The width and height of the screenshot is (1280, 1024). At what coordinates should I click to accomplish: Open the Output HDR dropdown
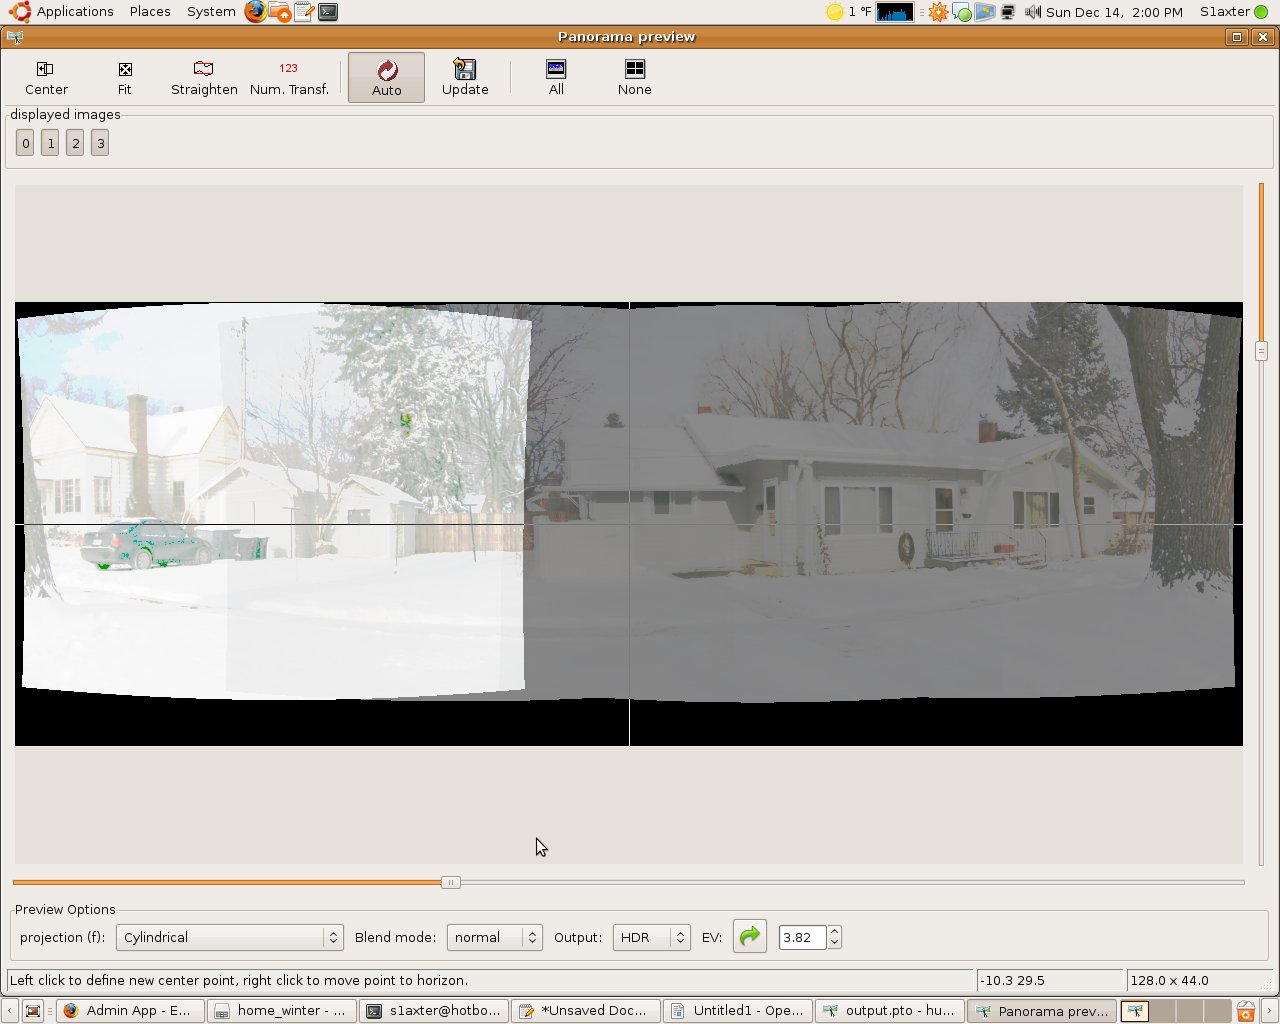[x=651, y=937]
